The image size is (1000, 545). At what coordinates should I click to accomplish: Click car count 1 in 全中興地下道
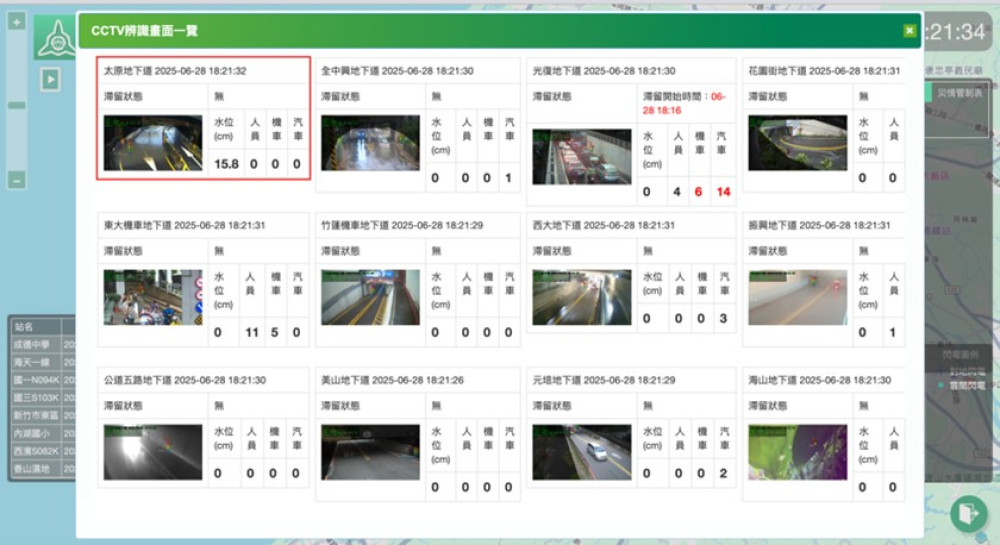(508, 178)
